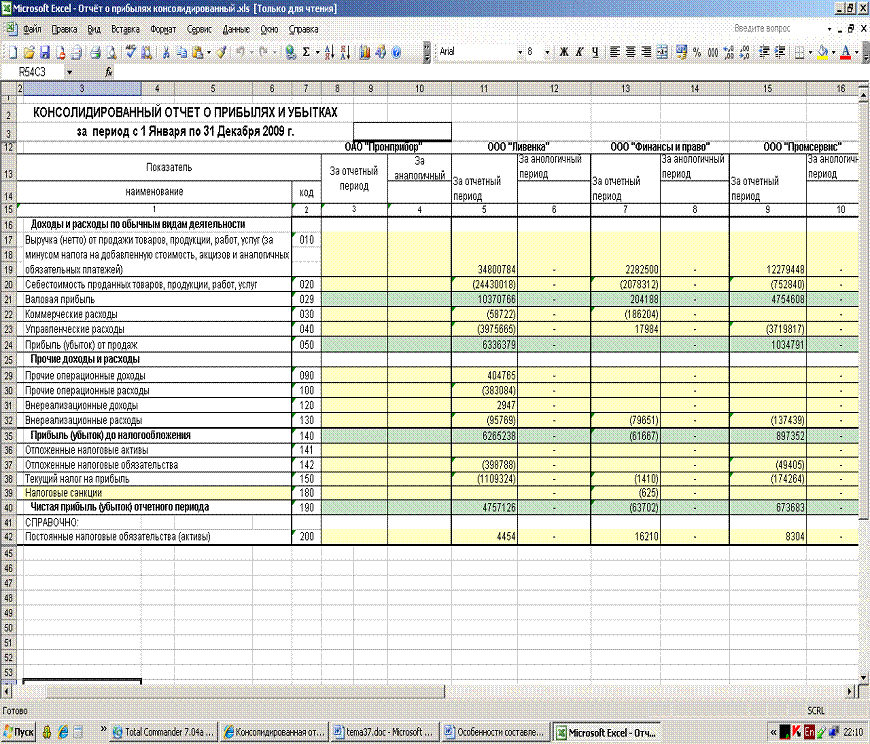Screen dimensions: 870x744
Task: Click the Cut scissors icon
Action: [167, 51]
